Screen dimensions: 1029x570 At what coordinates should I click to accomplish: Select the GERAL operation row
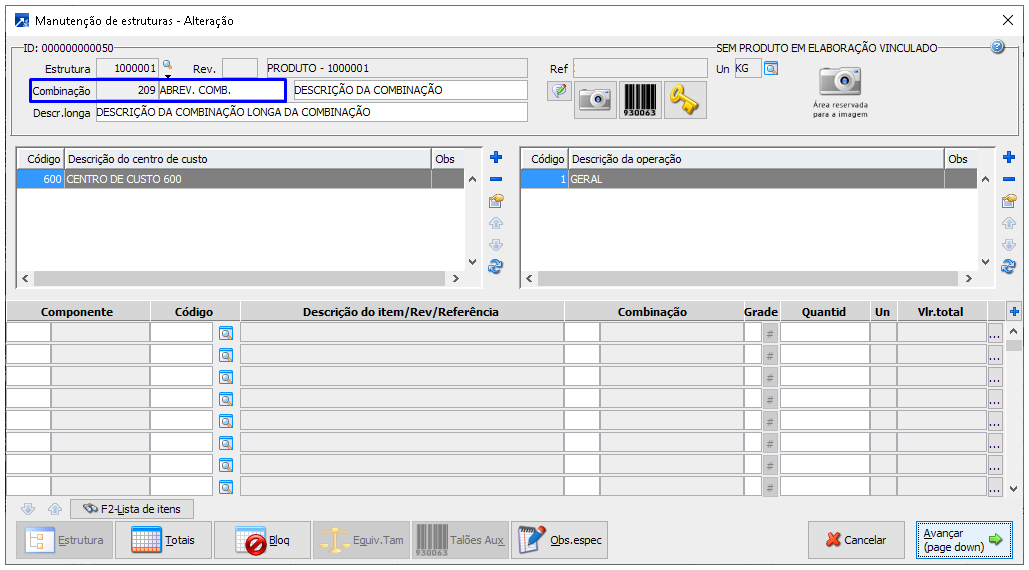tap(749, 179)
